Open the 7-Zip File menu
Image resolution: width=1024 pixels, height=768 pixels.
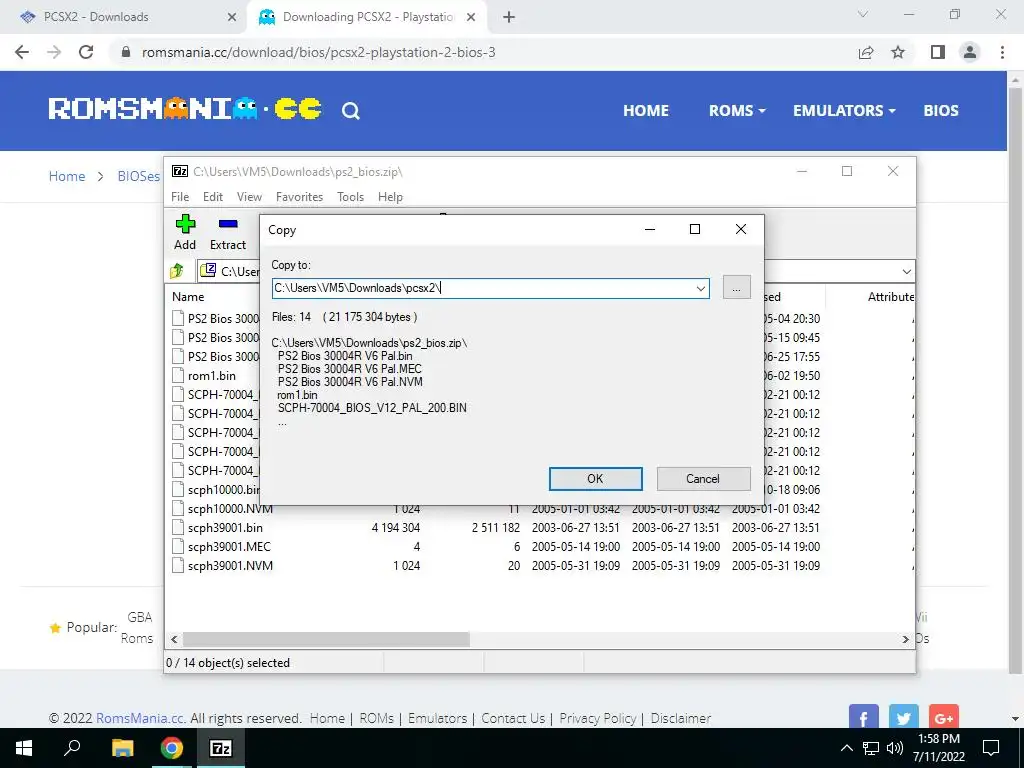coord(180,197)
